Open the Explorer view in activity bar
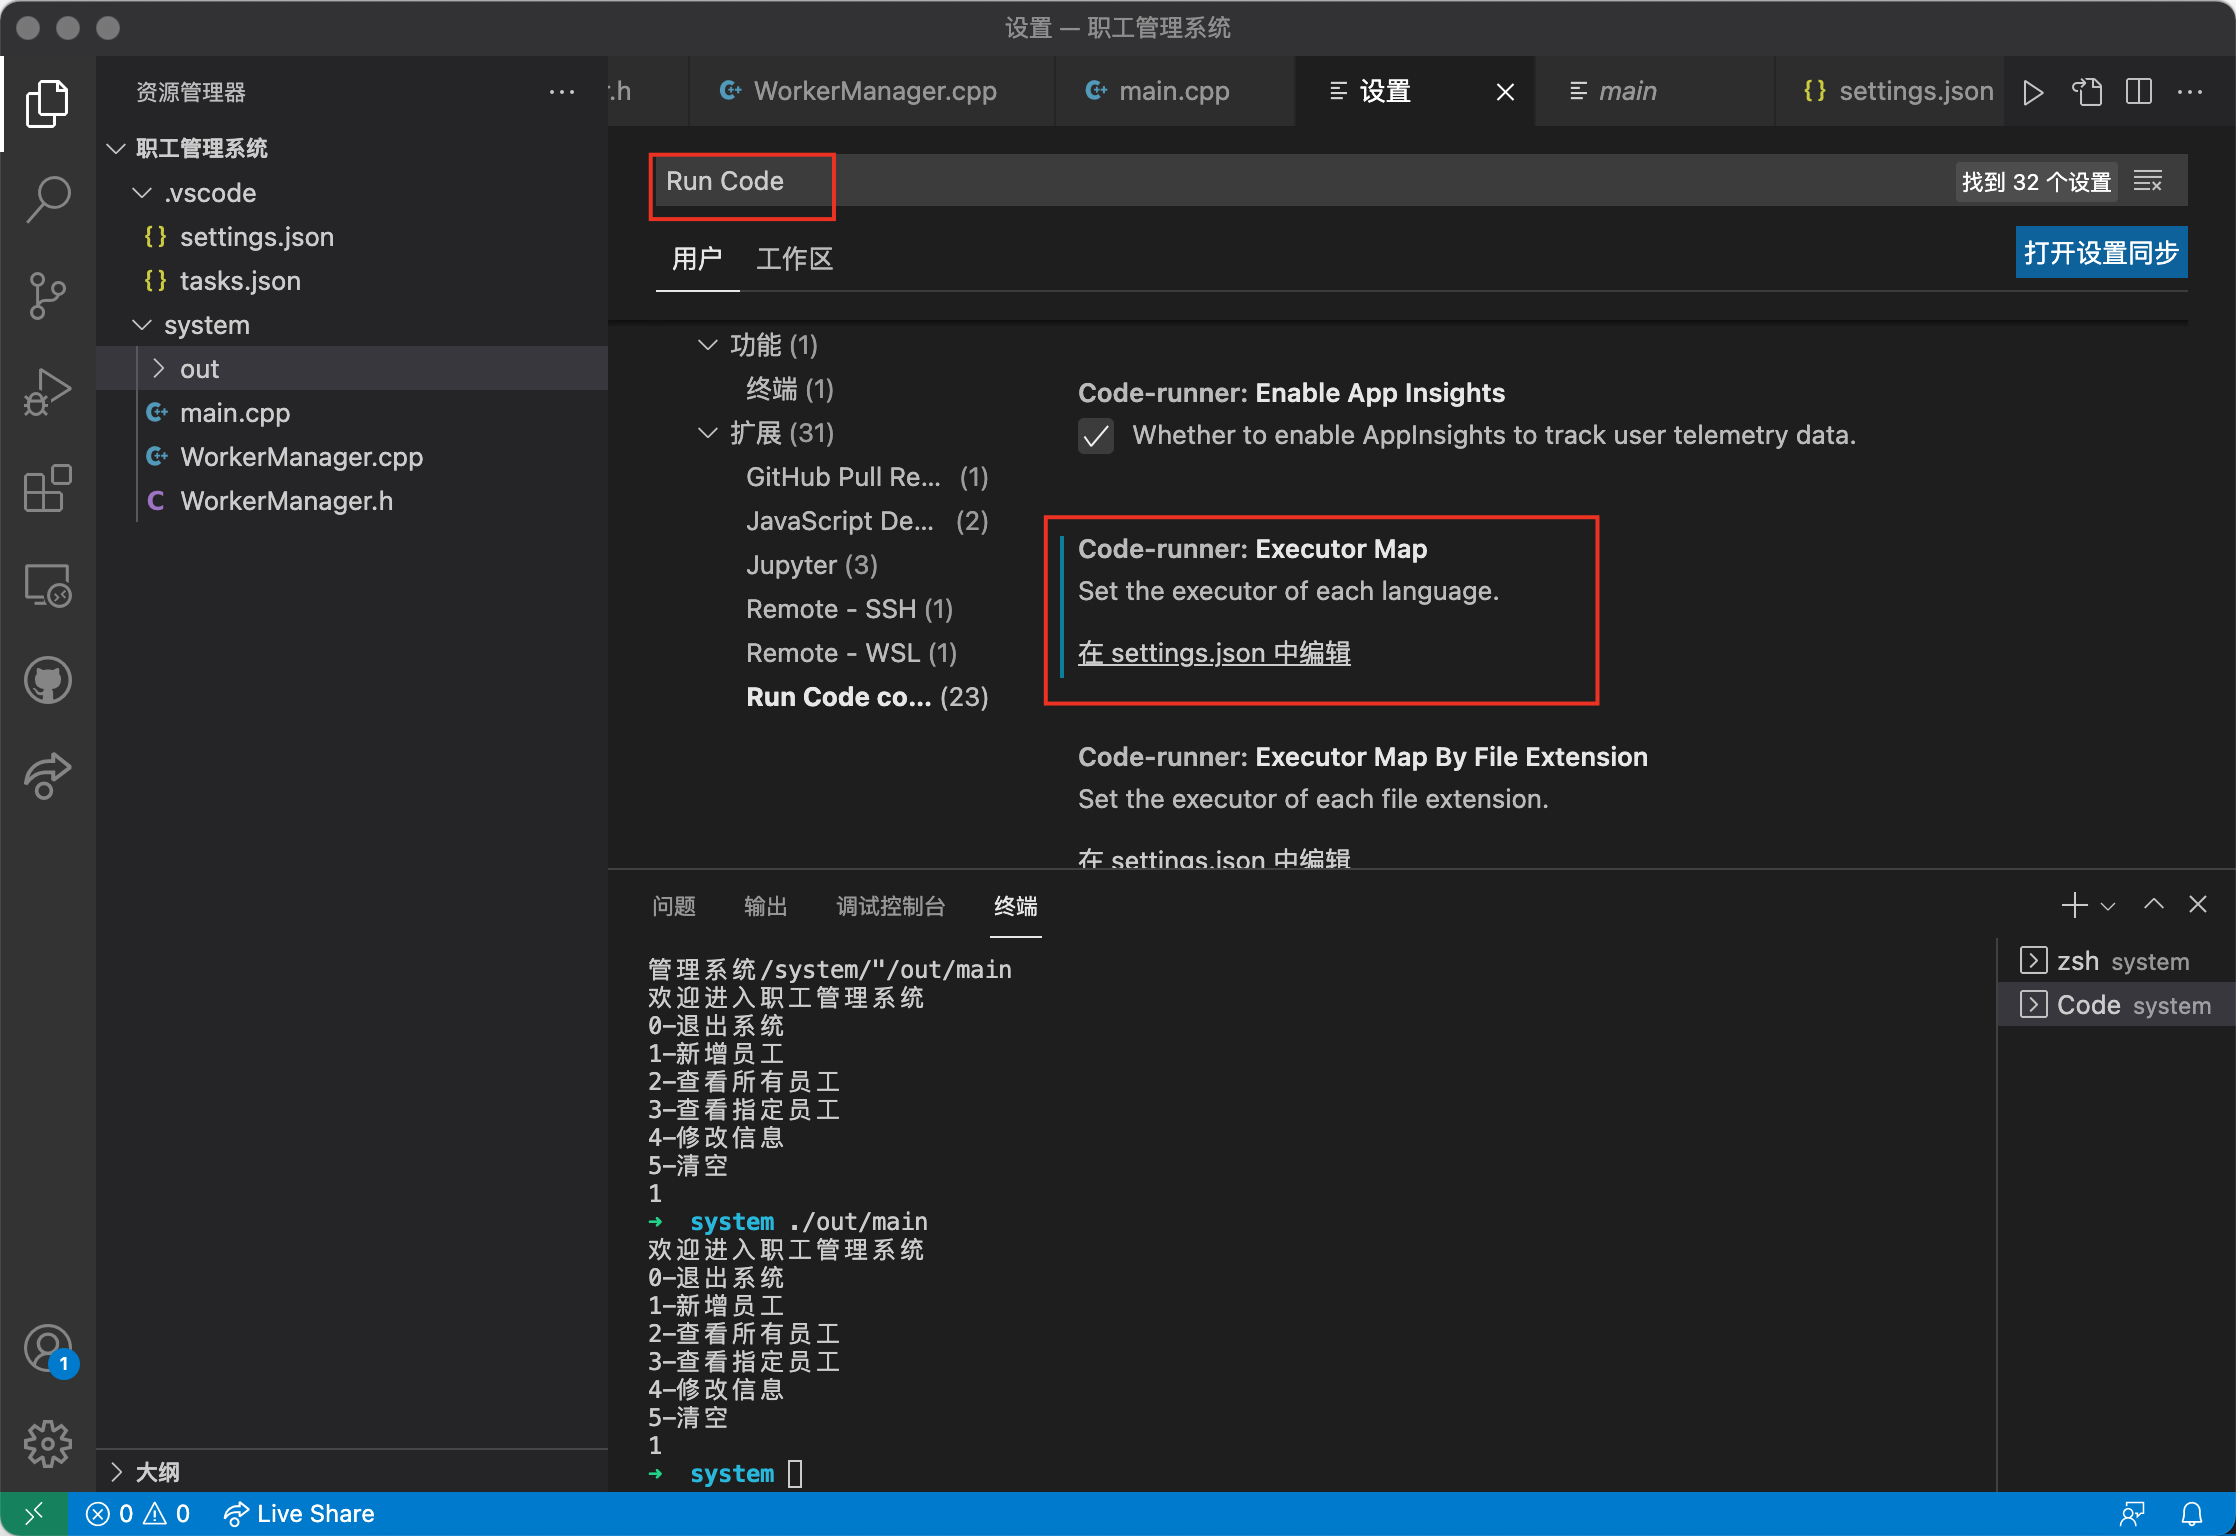This screenshot has height=1536, width=2236. [47, 104]
